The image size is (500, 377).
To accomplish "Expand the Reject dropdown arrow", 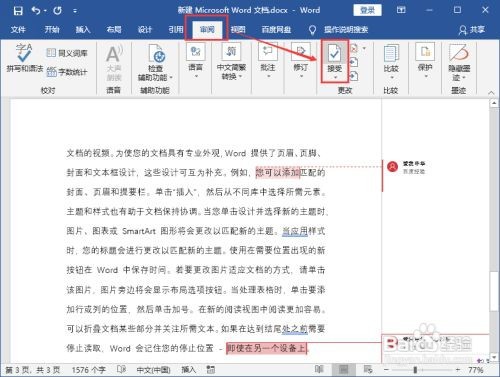I will point(364,49).
